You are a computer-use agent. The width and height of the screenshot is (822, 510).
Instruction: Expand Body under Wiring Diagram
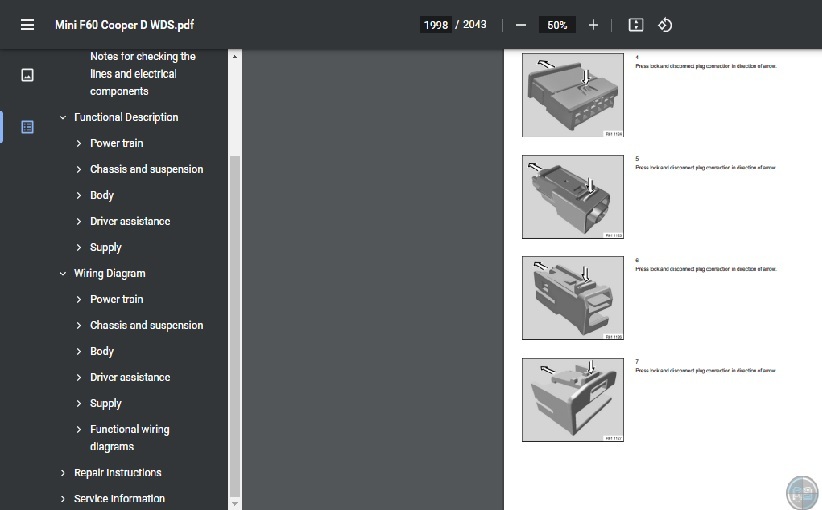pos(79,351)
